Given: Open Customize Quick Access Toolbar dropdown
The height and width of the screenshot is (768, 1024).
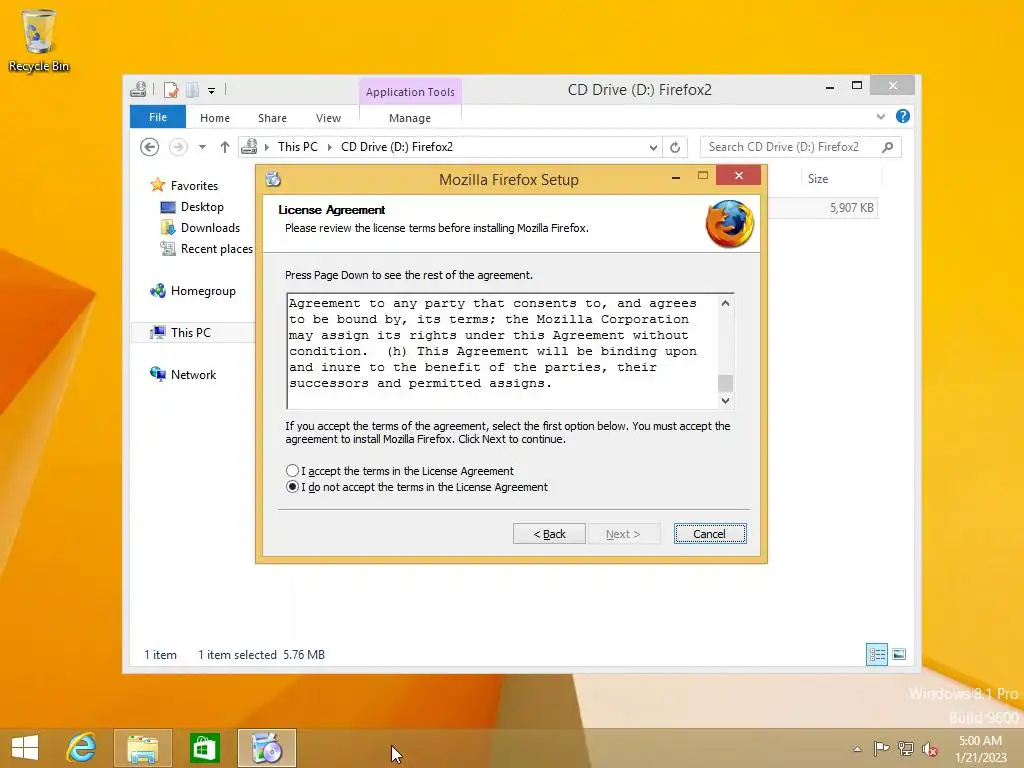Looking at the screenshot, I should (x=212, y=91).
